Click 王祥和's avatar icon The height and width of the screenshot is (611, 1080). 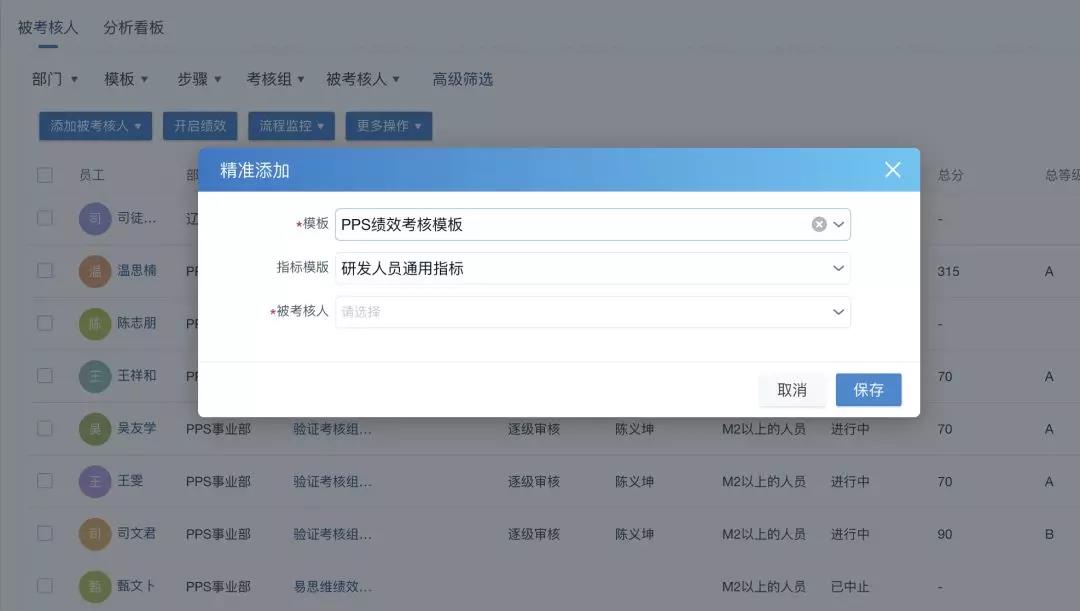pos(95,376)
